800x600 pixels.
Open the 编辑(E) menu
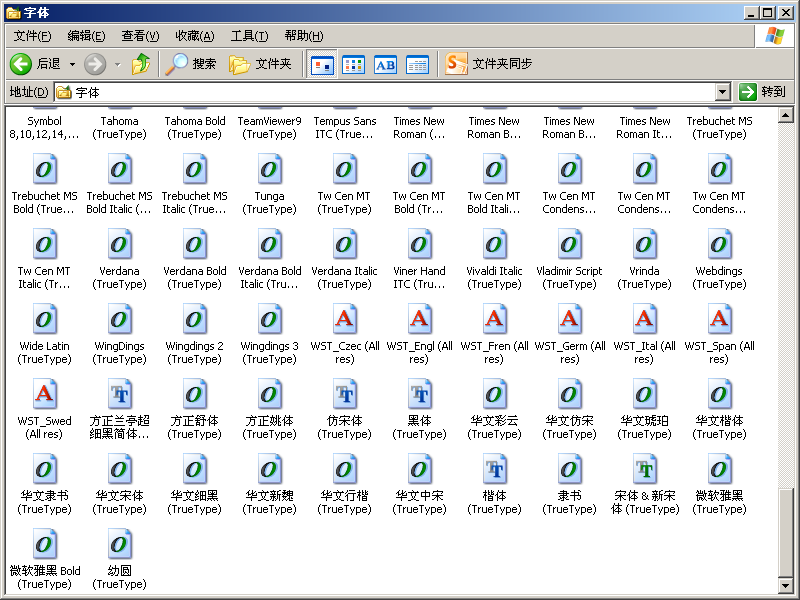(86, 36)
